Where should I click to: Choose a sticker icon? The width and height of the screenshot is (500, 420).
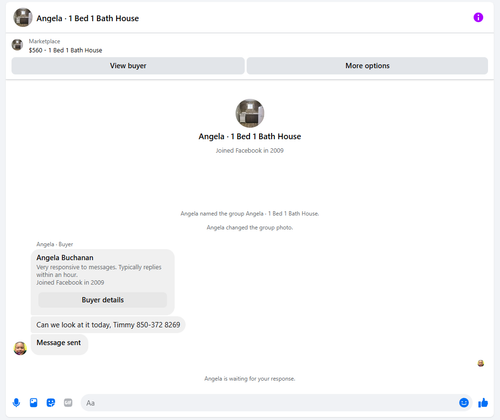51,403
